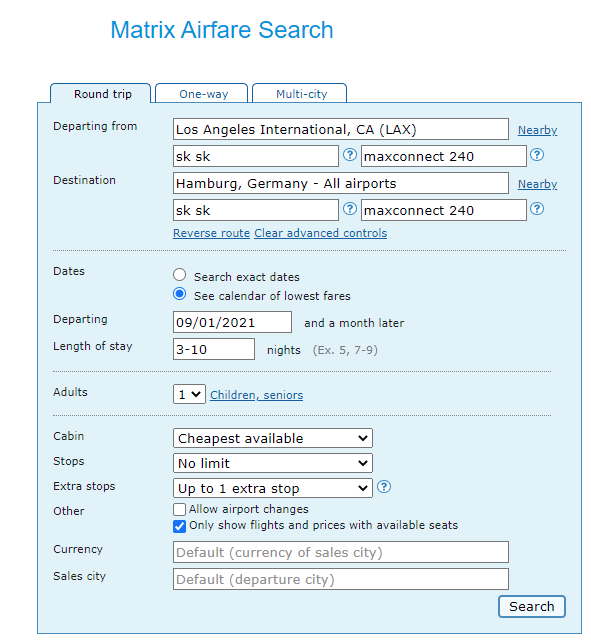
Task: Expand the Extra stops dropdown
Action: click(x=273, y=488)
